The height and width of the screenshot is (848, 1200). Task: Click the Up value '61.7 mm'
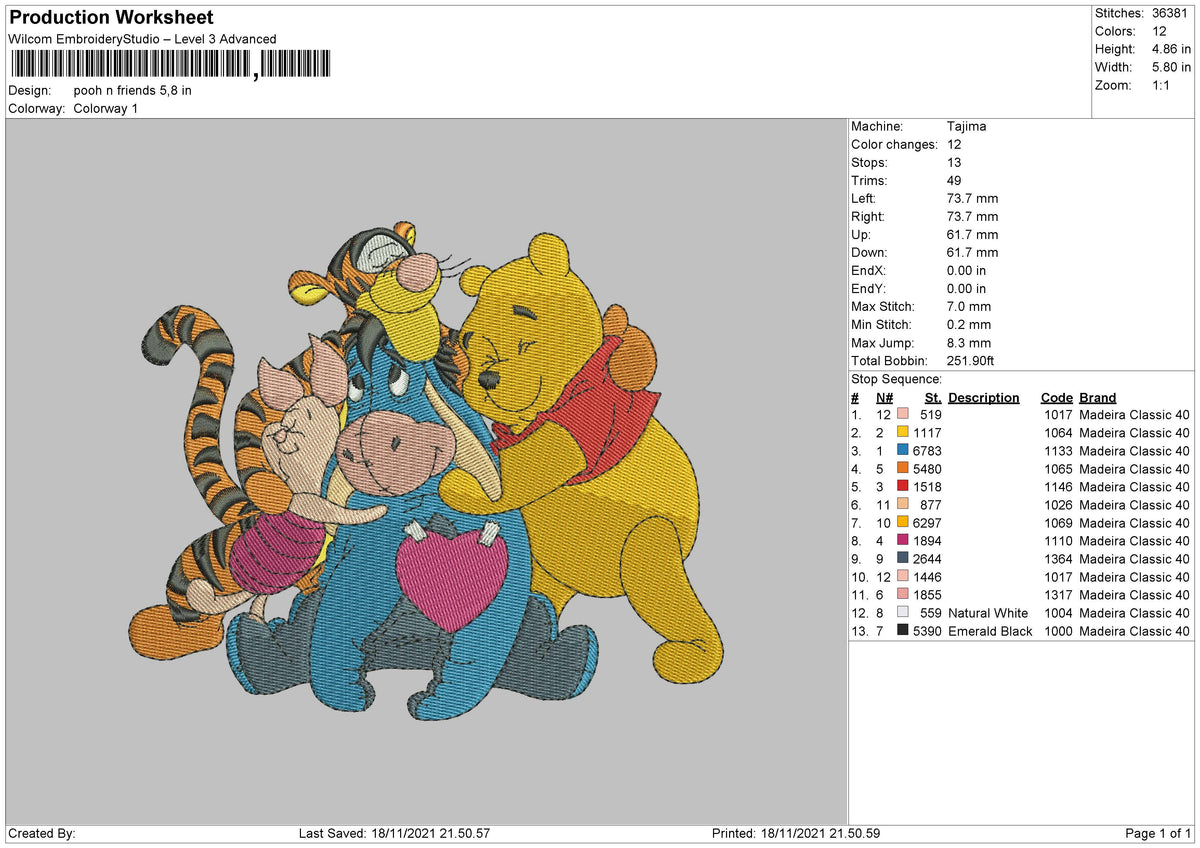coord(972,235)
